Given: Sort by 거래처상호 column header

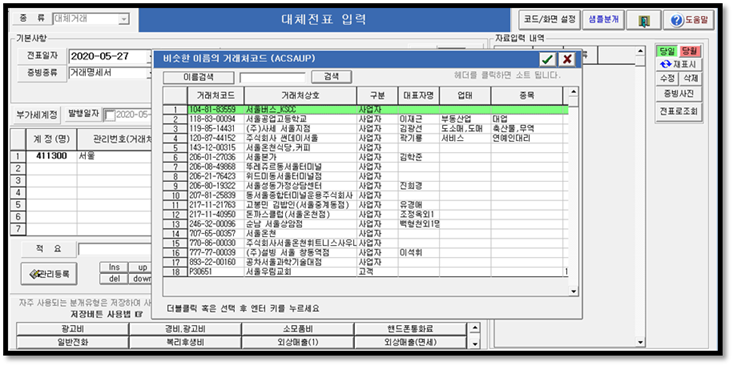Looking at the screenshot, I should click(x=300, y=95).
